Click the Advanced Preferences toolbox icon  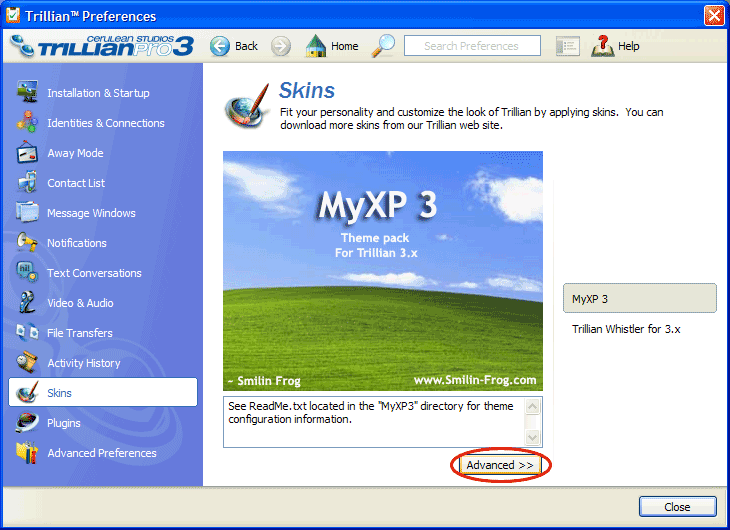coord(27,452)
